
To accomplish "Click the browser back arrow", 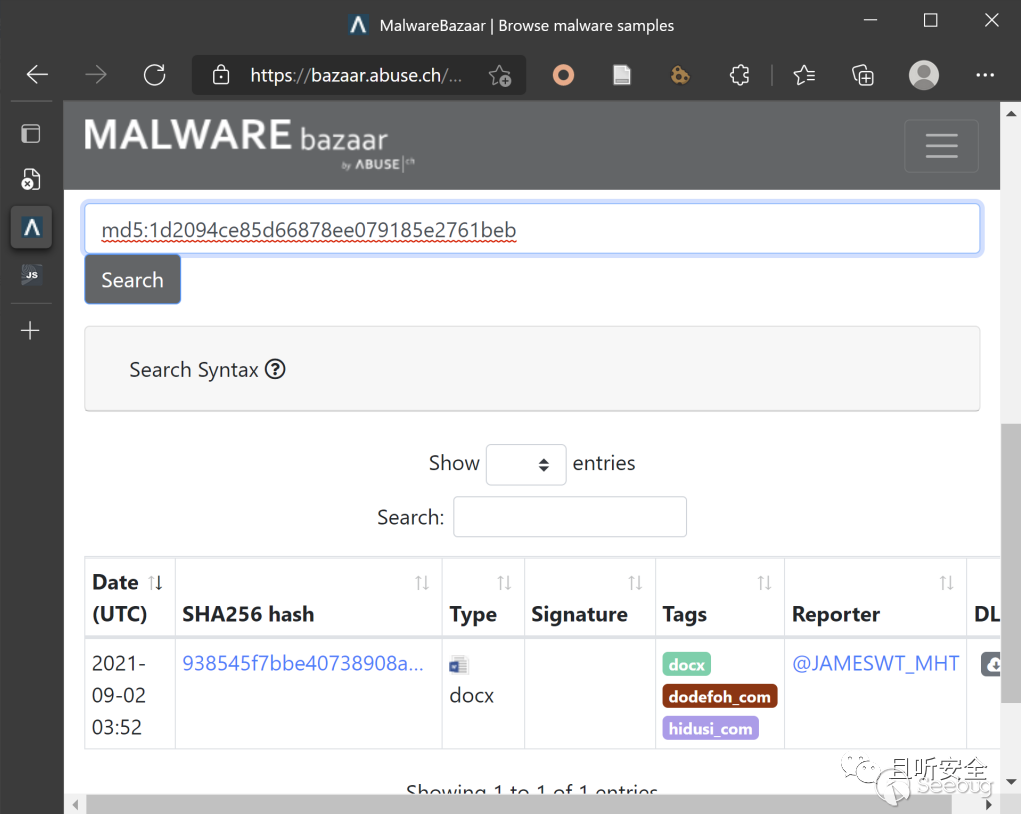I will (x=37, y=75).
